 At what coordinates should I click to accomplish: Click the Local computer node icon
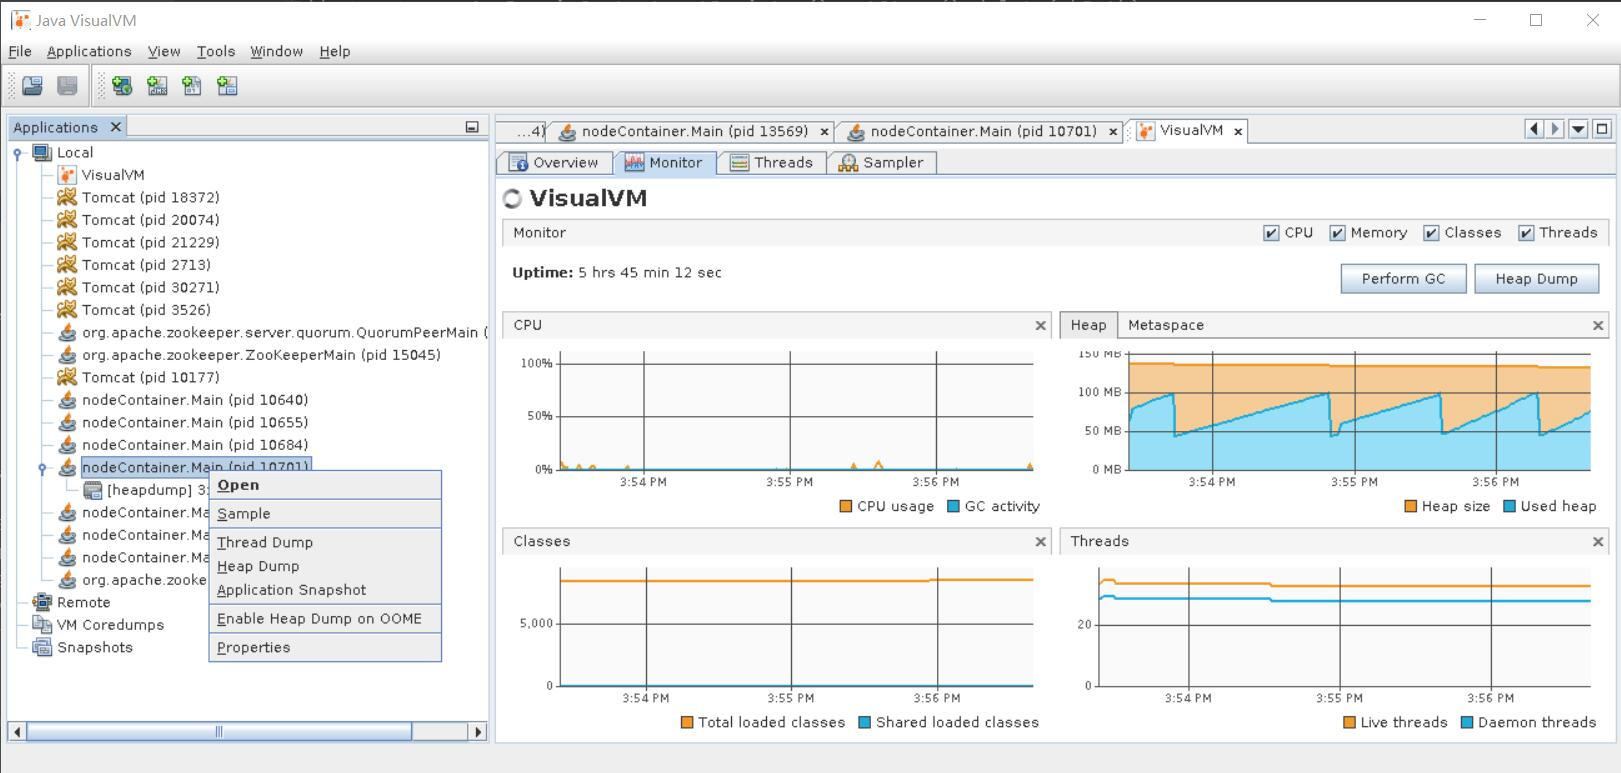click(x=42, y=152)
